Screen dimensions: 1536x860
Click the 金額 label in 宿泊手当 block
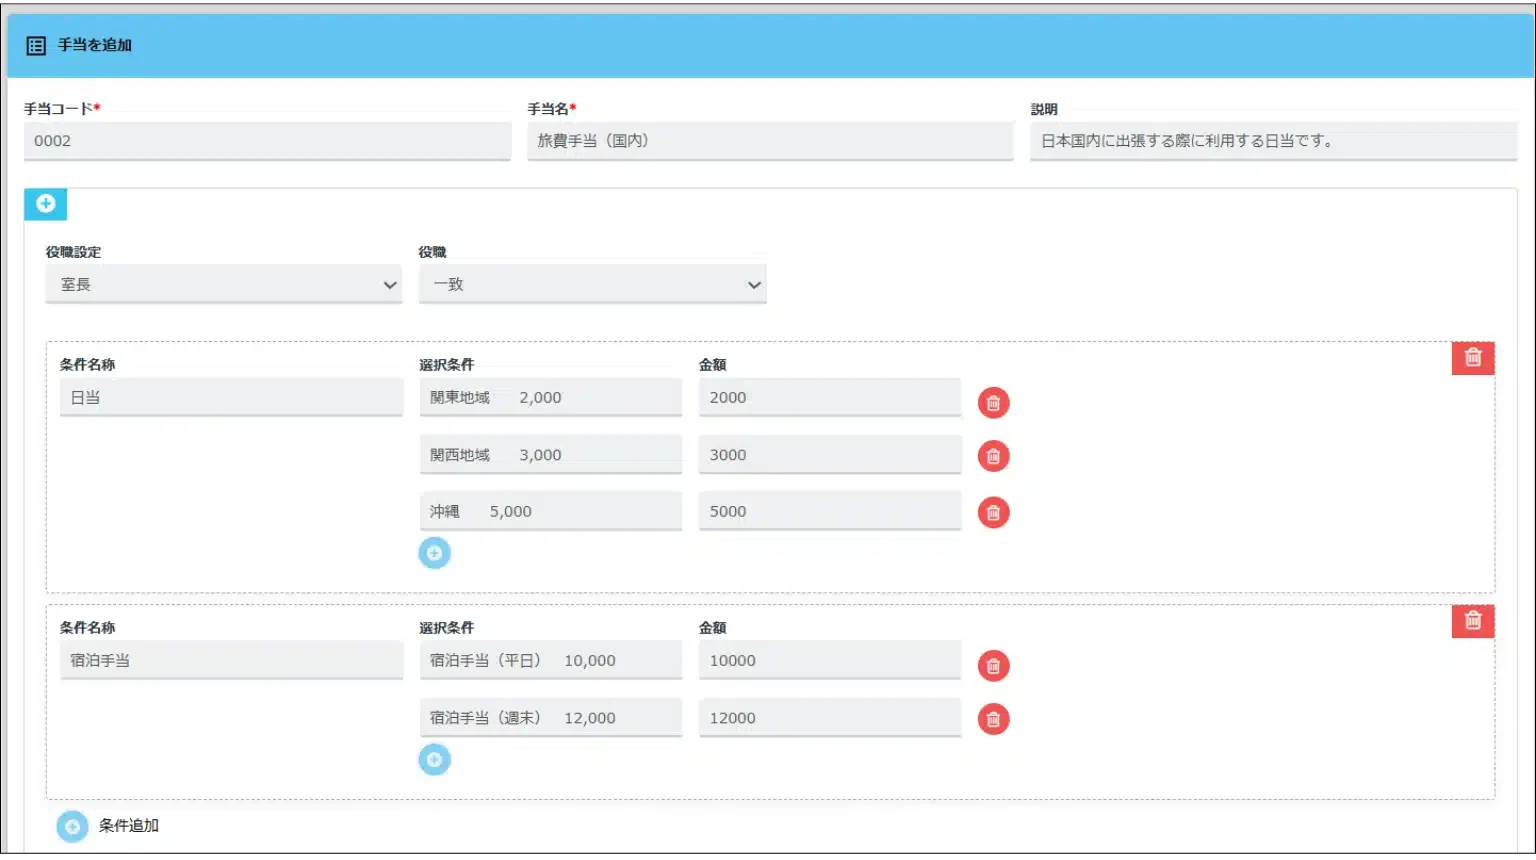pyautogui.click(x=712, y=628)
